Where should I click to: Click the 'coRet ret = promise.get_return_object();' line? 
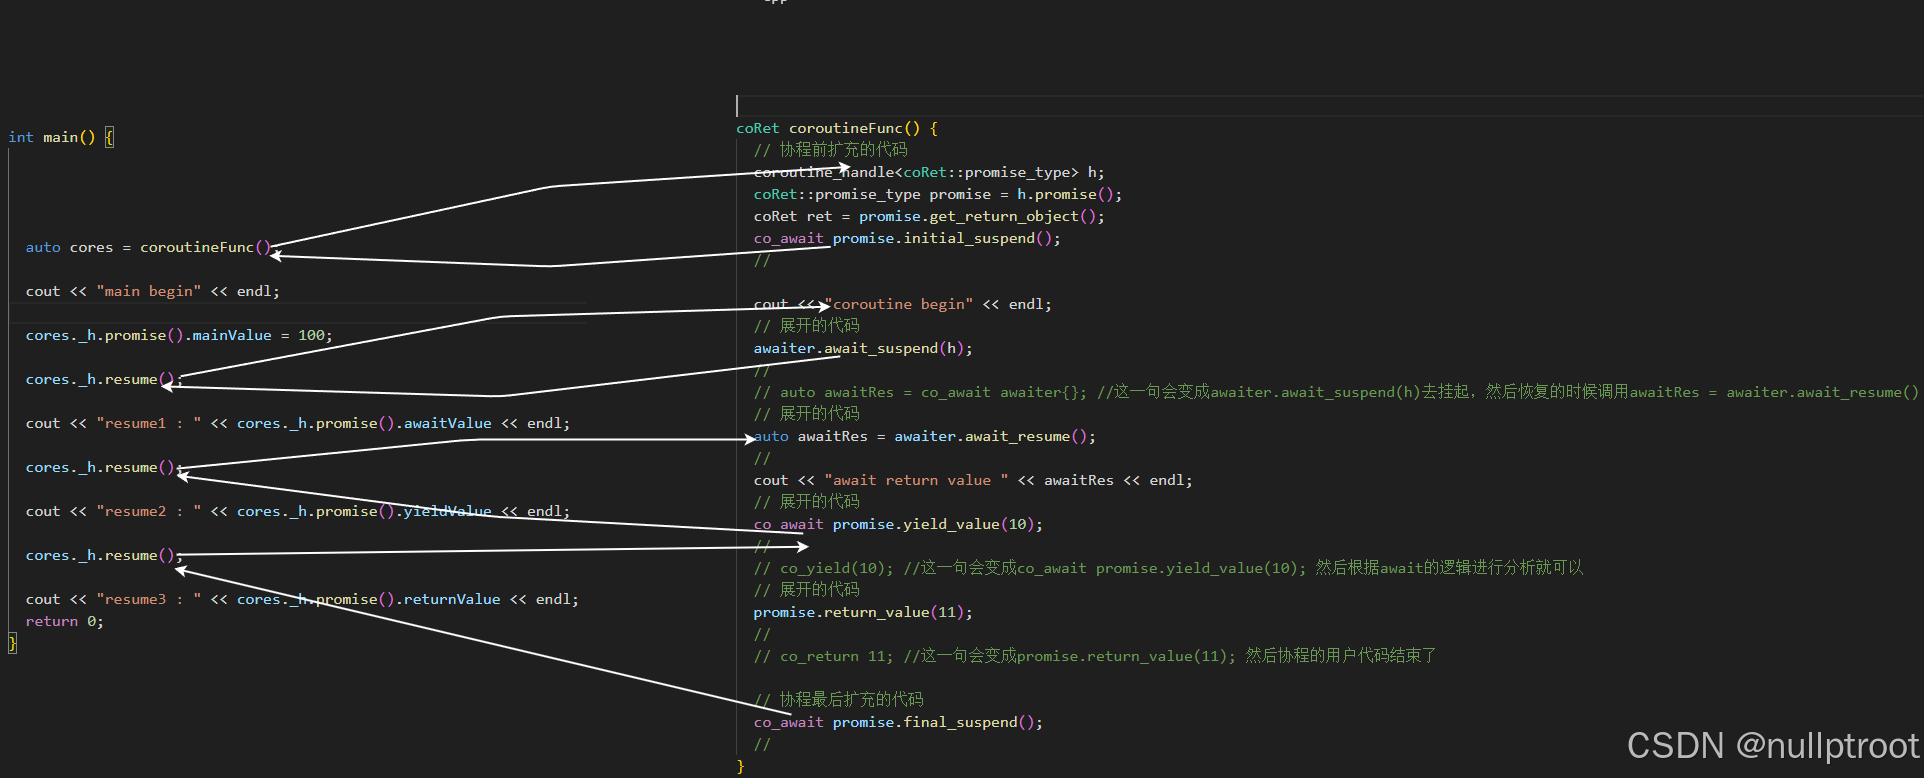[x=929, y=216]
